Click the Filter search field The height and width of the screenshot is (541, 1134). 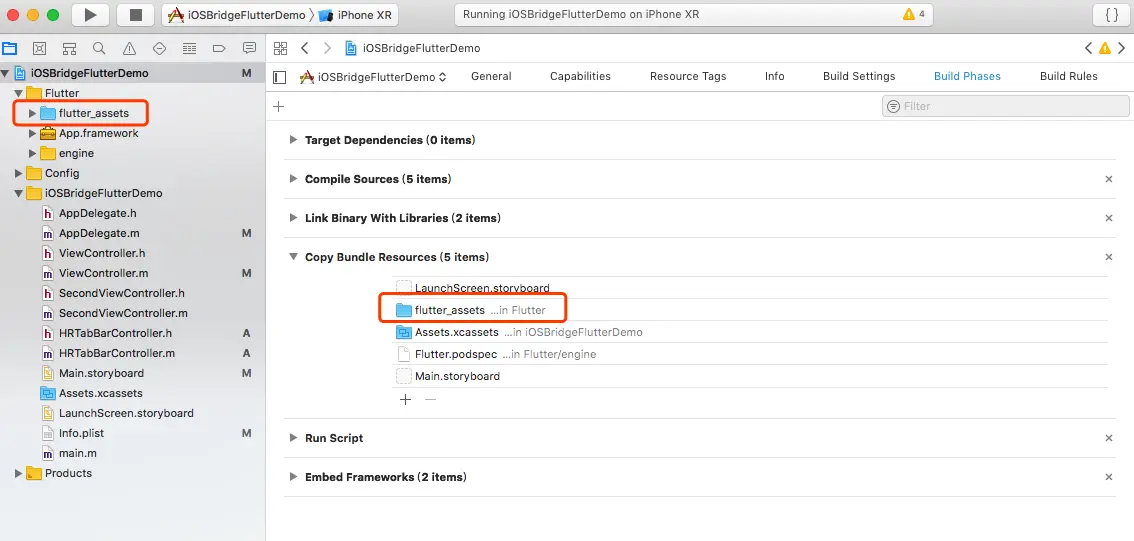click(1005, 106)
